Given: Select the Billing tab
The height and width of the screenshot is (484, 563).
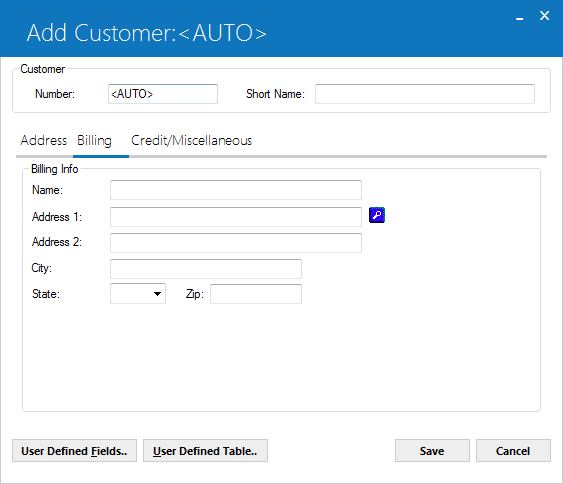Looking at the screenshot, I should click(94, 140).
